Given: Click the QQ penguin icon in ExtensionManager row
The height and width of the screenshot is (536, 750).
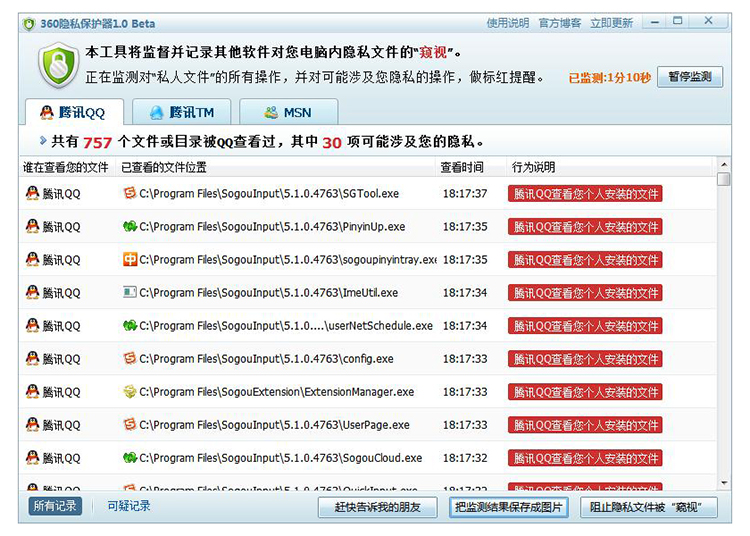Looking at the screenshot, I should point(33,391).
